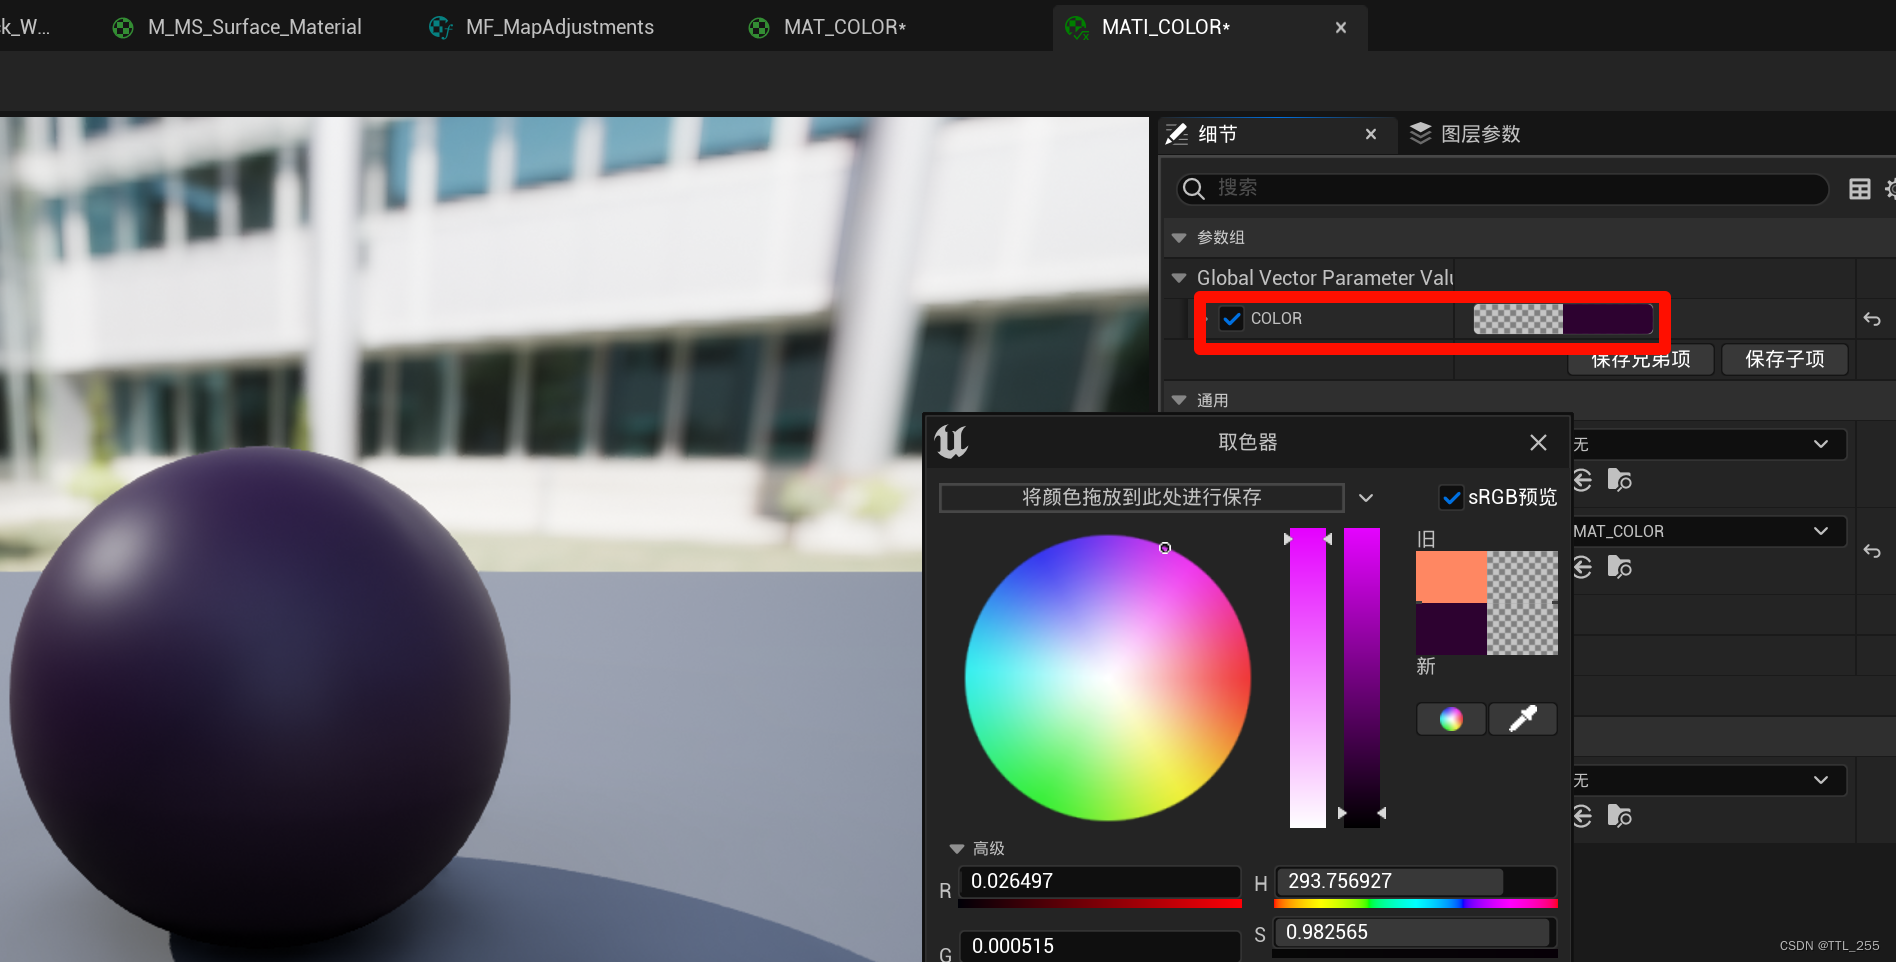This screenshot has width=1896, height=962.
Task: Switch to the 图层参数 tab
Action: (x=1465, y=134)
